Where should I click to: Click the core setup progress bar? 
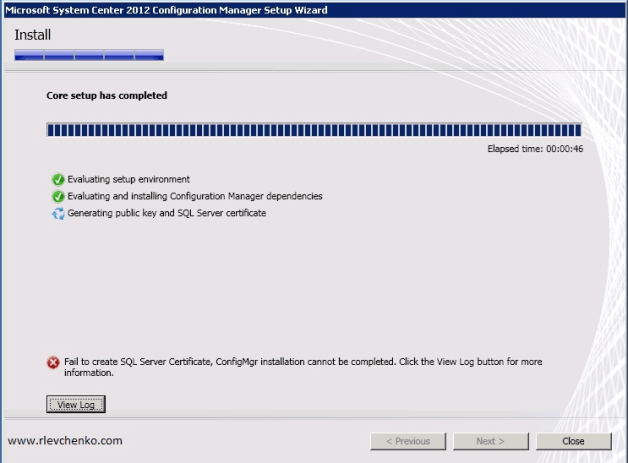click(x=314, y=130)
